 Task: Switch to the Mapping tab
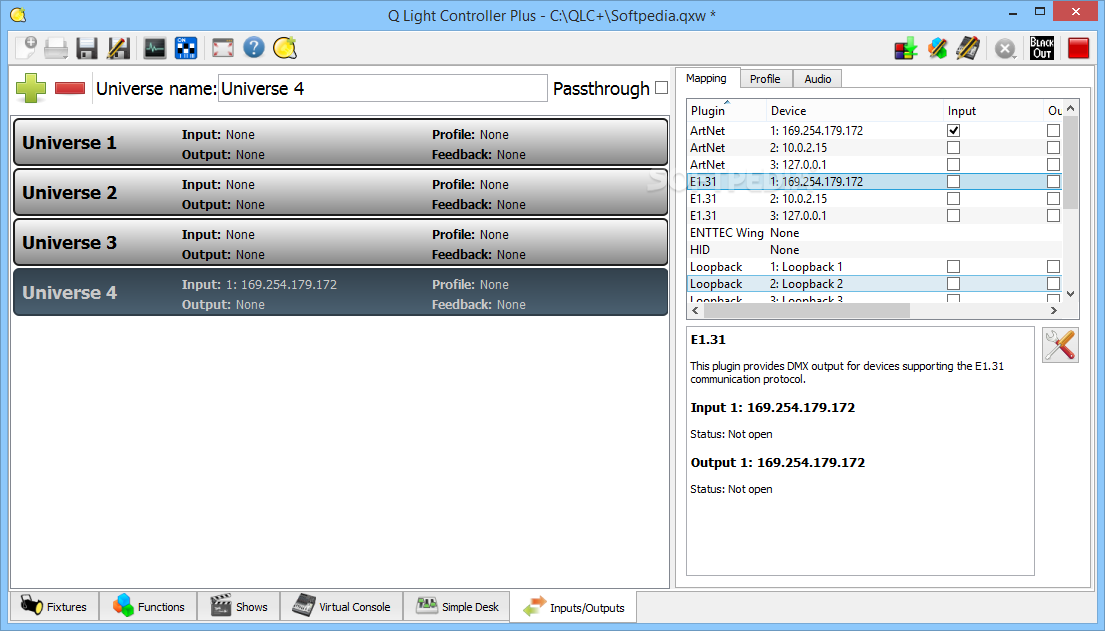pos(707,78)
